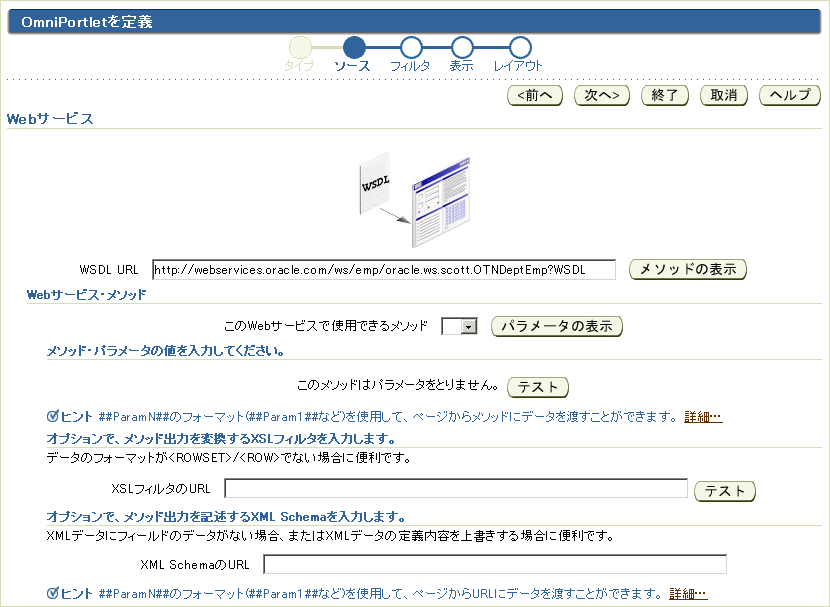This screenshot has width=830, height=607.
Task: Click the grayed タイプ step circle
Action: click(300, 47)
